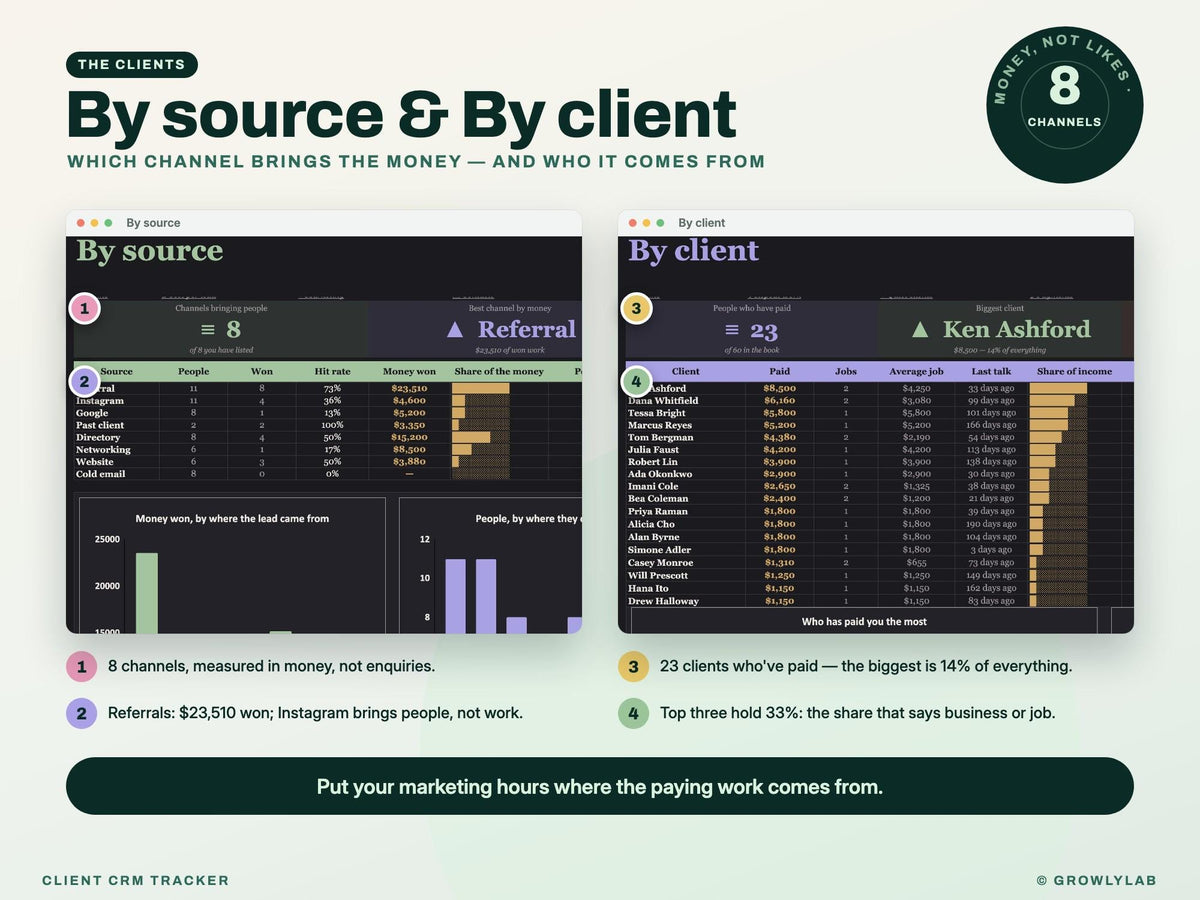This screenshot has height=900, width=1200.
Task: Click the $6,160 paid cell
Action: point(780,400)
